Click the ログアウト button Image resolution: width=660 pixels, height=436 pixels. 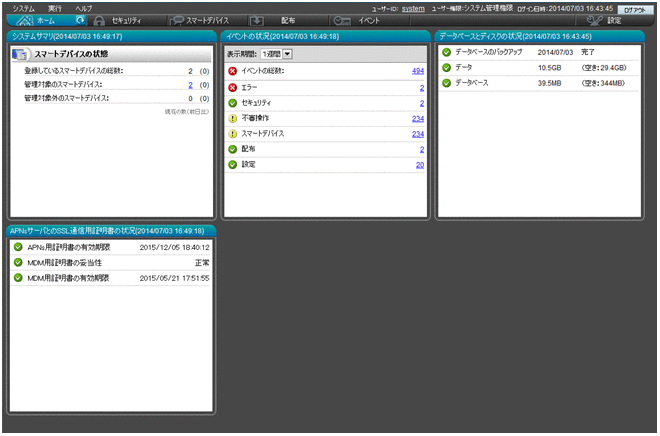(x=635, y=10)
